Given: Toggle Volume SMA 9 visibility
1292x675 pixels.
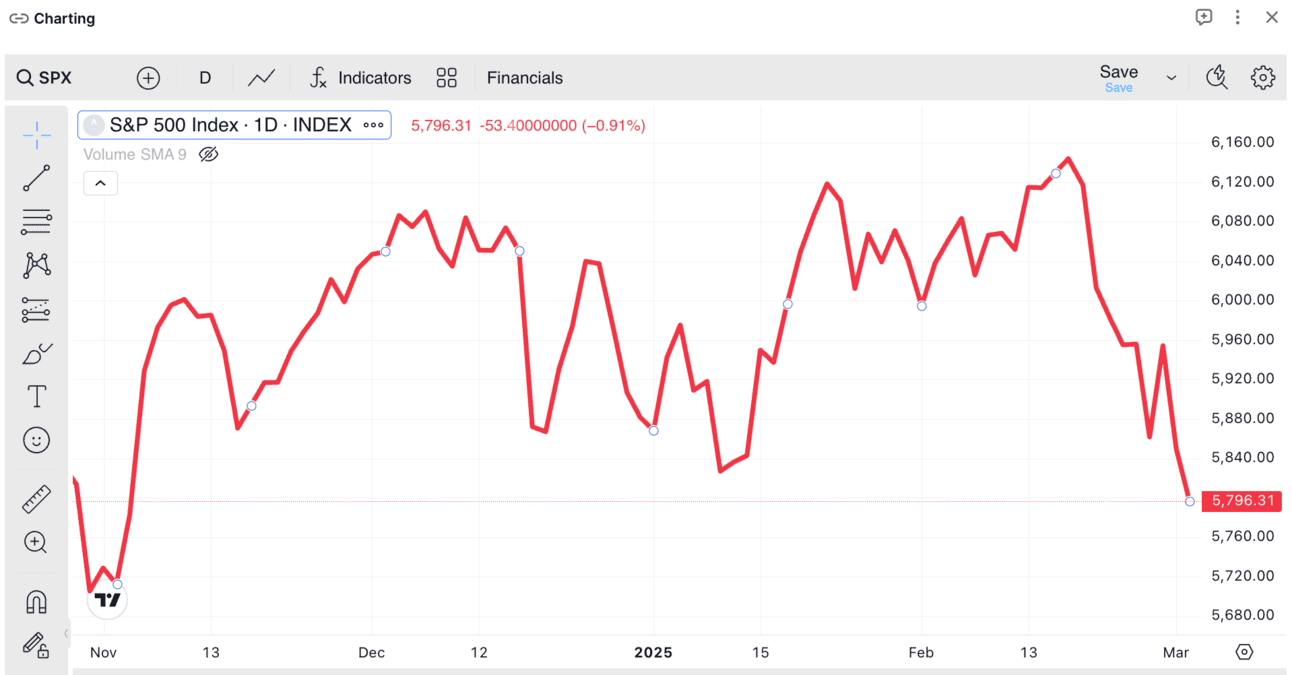Looking at the screenshot, I should coord(208,154).
